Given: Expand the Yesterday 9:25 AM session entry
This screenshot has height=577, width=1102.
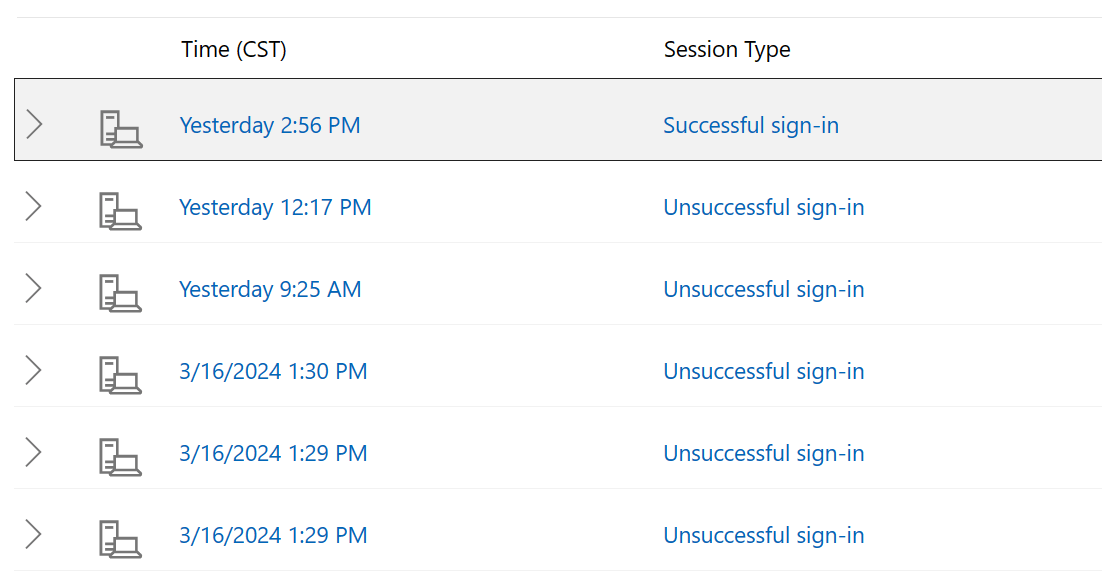Looking at the screenshot, I should [34, 289].
